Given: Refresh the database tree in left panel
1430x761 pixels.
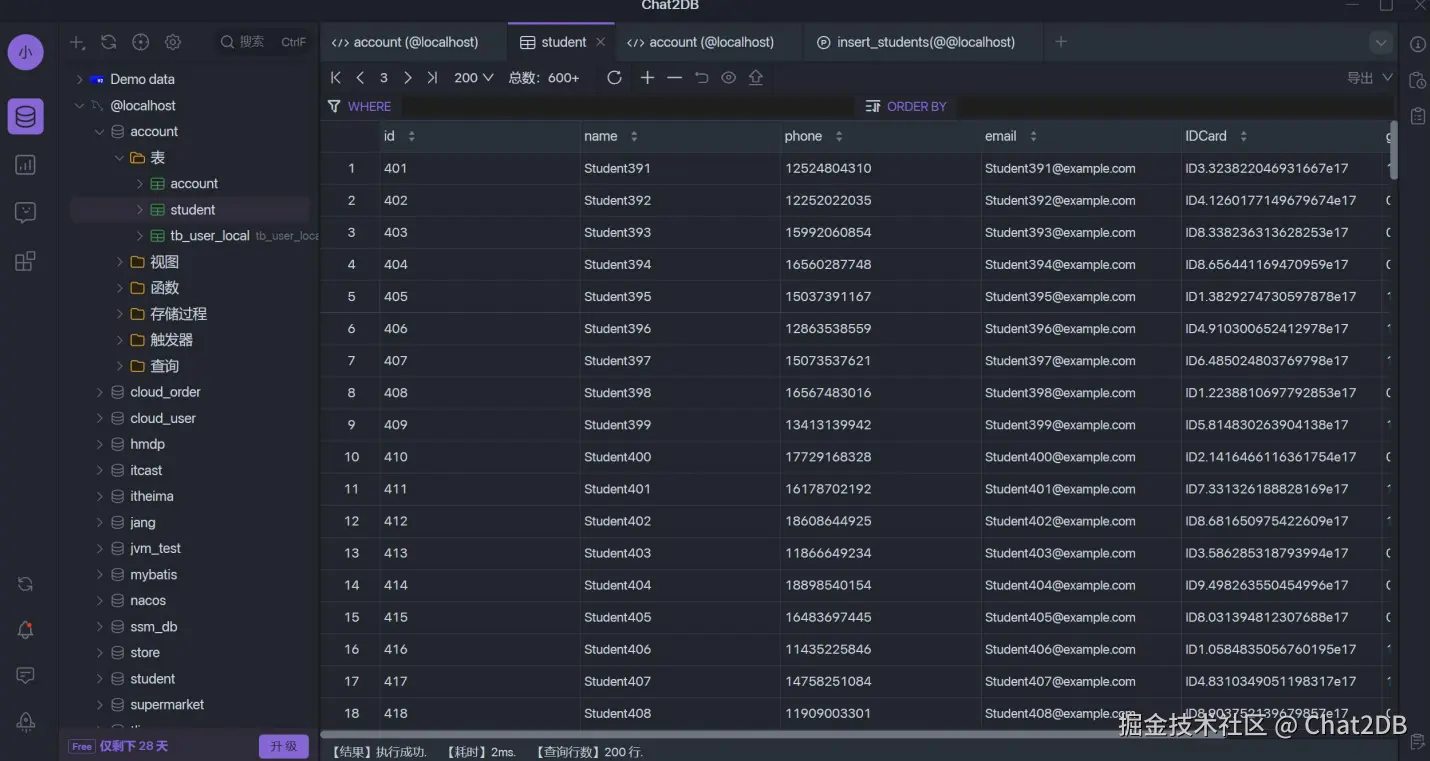Looking at the screenshot, I should pyautogui.click(x=109, y=42).
